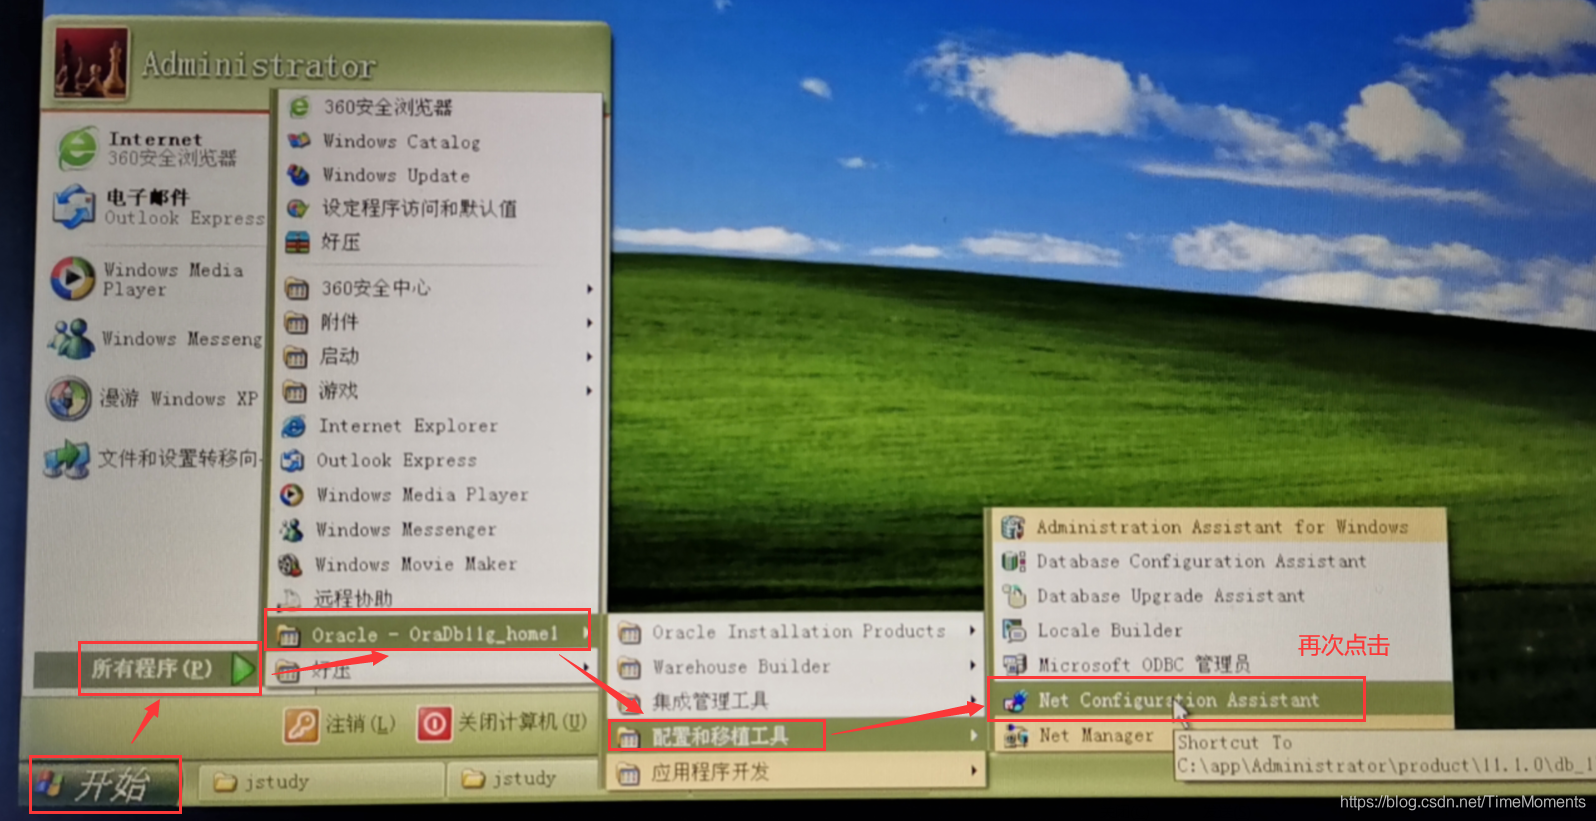The width and height of the screenshot is (1596, 821).
Task: Select 配置和移植工具 menu entry
Action: tap(797, 736)
